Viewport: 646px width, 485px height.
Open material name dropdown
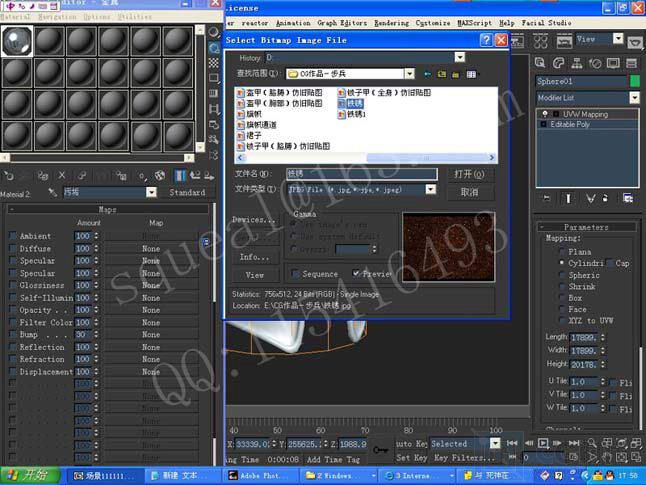tap(151, 192)
